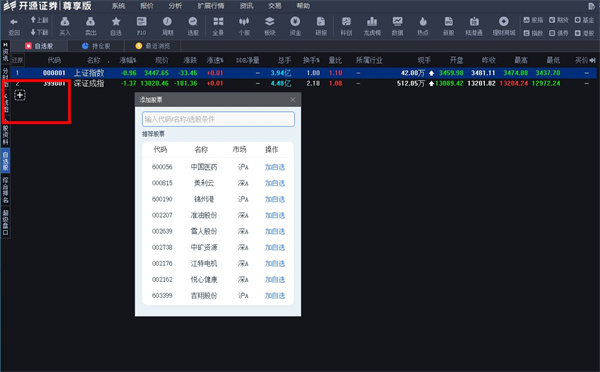The image size is (600, 372).
Task: Add 准油股份 002207 to watchlist
Action: (275, 215)
